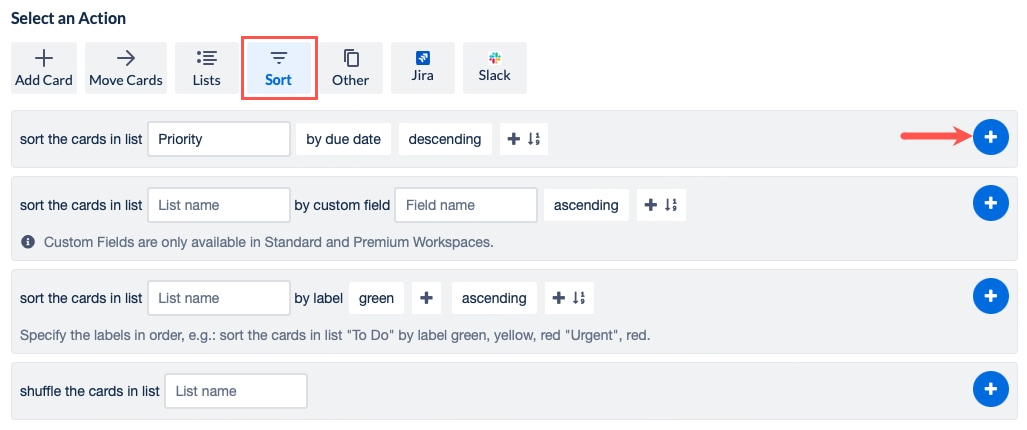
Task: Open the Add Card actions tab
Action: point(44,68)
